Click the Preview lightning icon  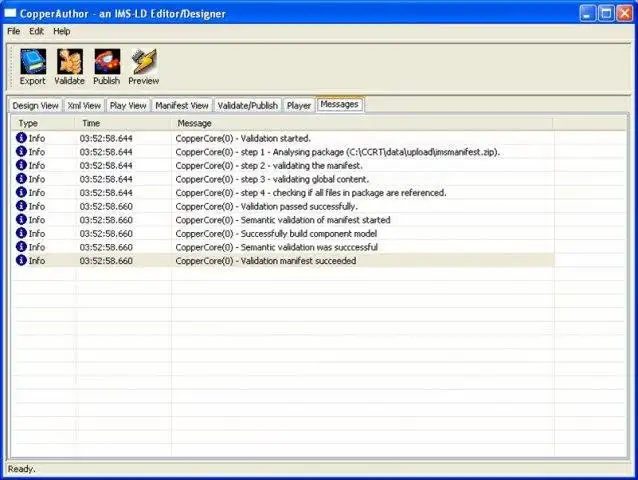click(144, 62)
